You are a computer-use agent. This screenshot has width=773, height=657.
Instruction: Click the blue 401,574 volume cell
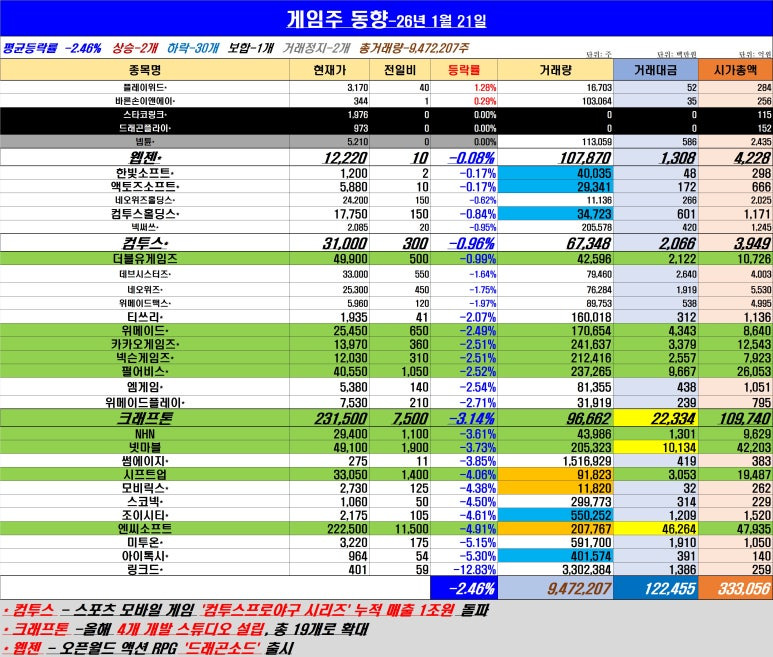[x=556, y=555]
